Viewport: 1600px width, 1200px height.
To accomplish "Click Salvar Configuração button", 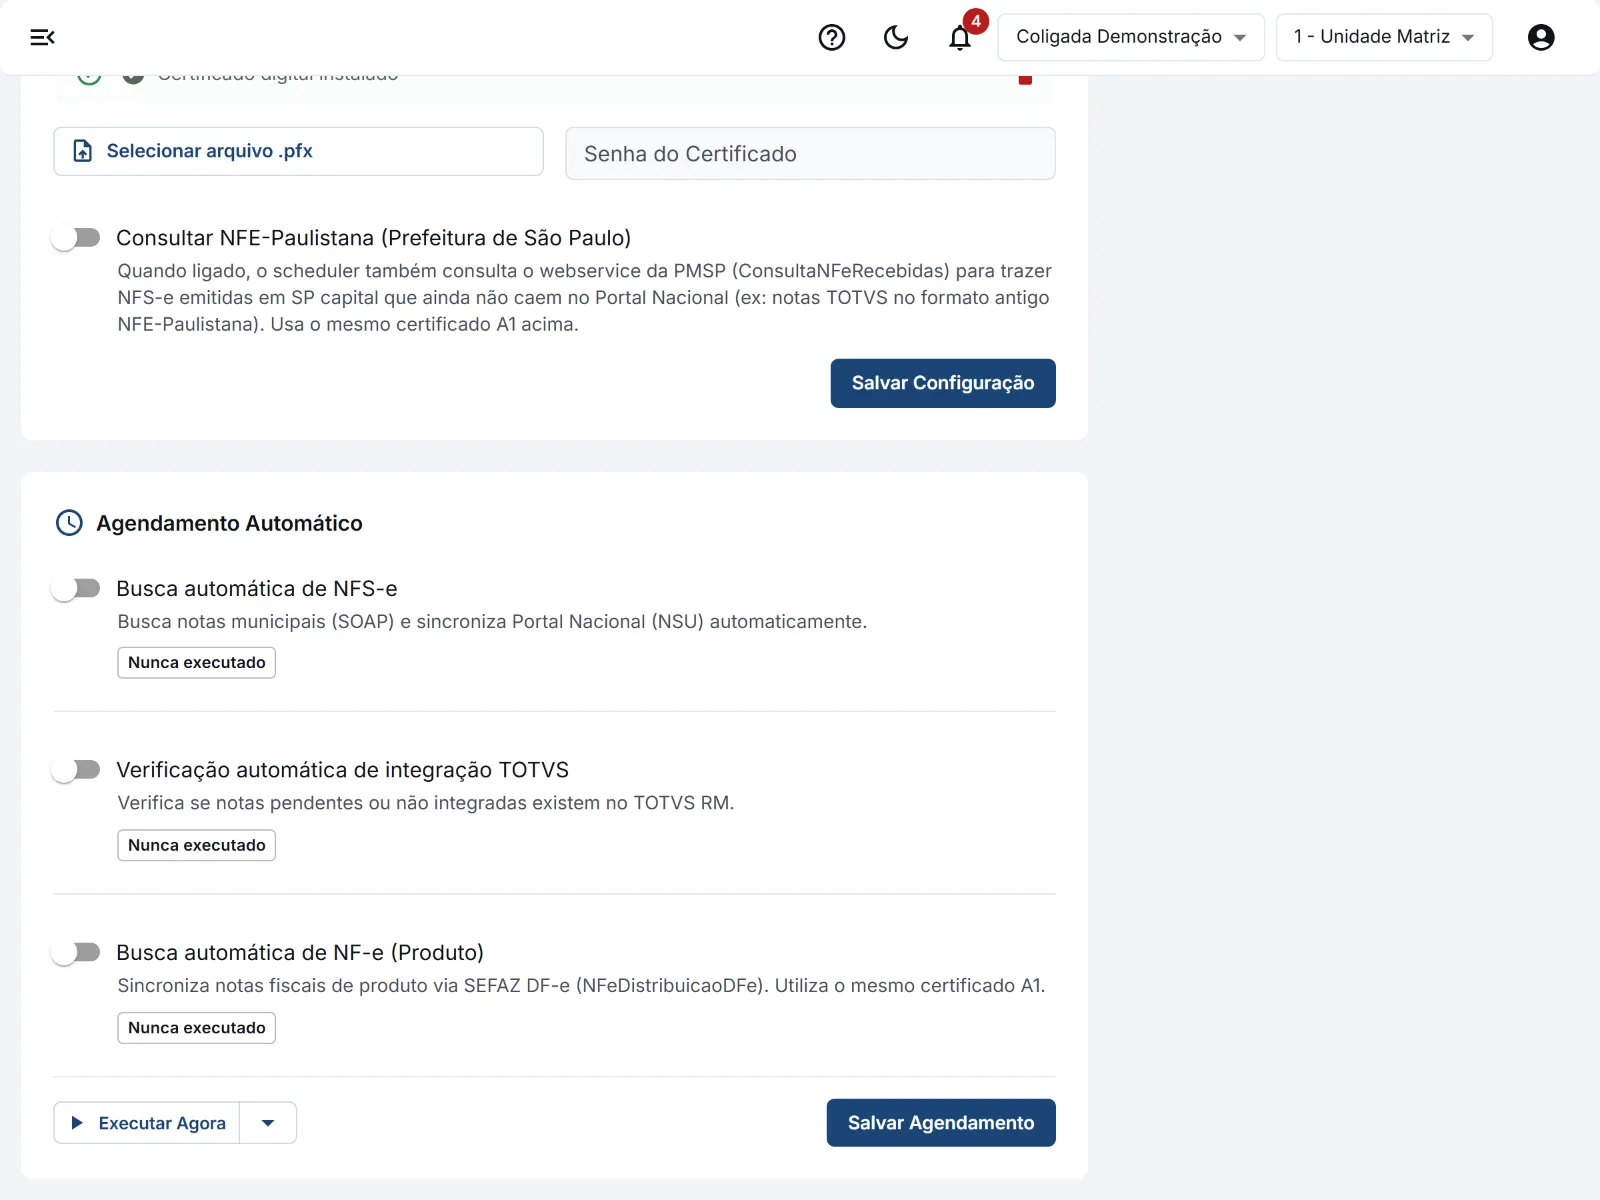I will [x=943, y=383].
